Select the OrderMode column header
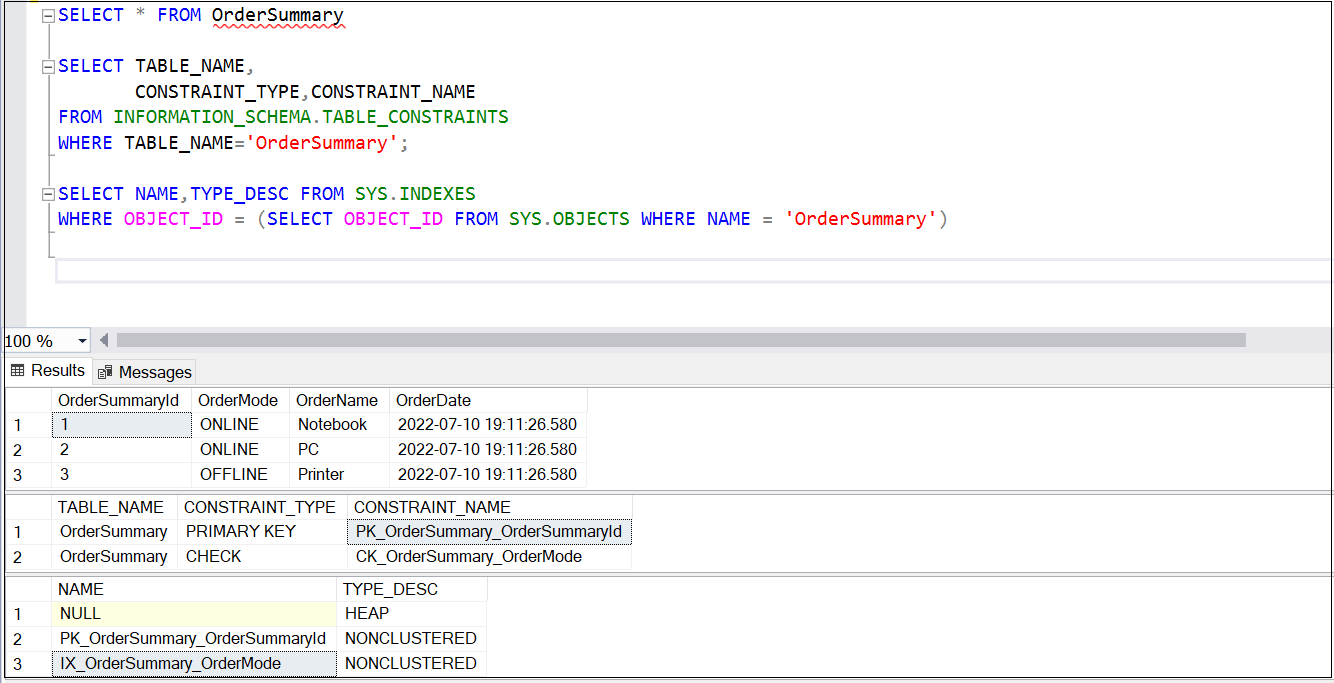 point(237,400)
